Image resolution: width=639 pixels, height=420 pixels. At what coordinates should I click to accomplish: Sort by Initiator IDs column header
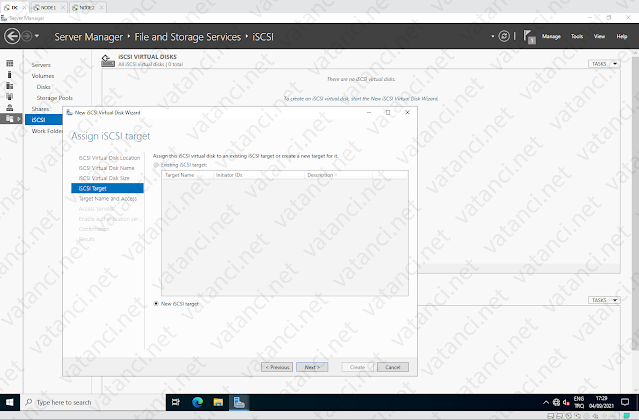click(259, 175)
